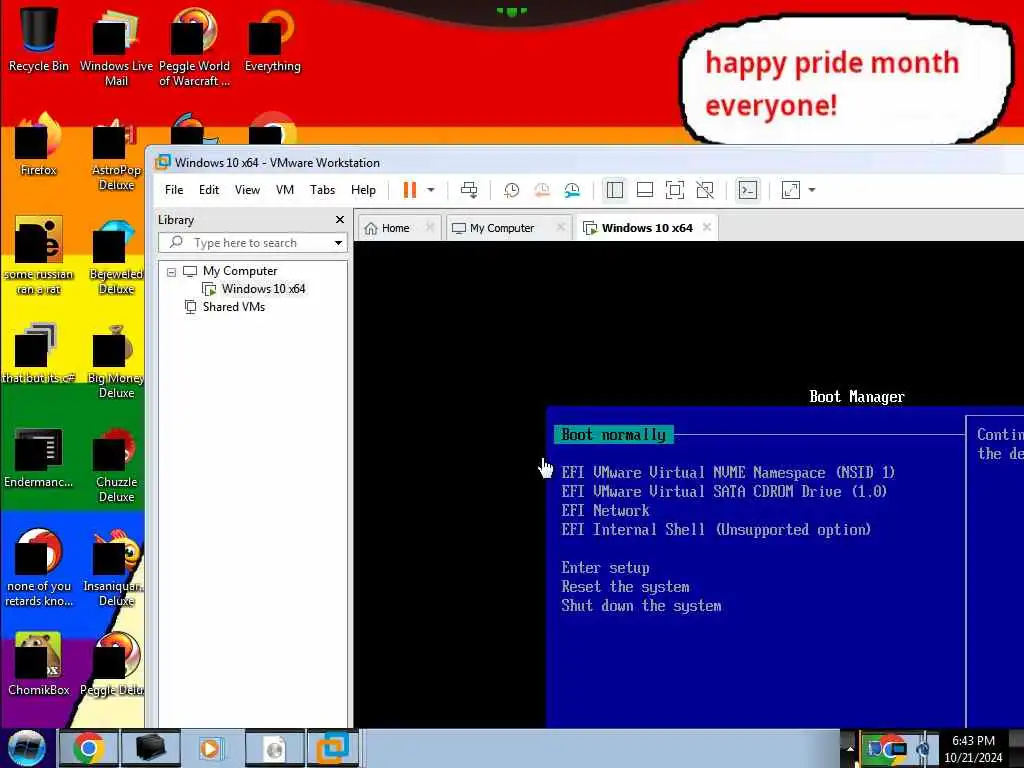Take a snapshot of this virtual machine

(x=511, y=190)
